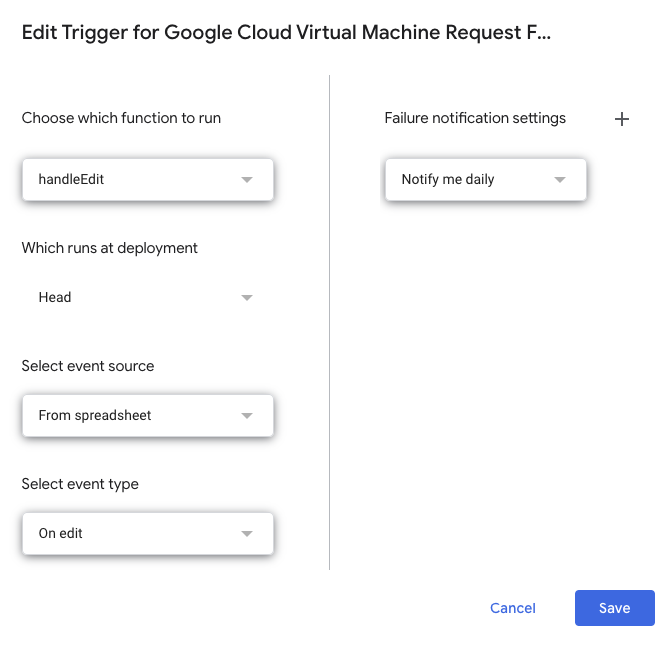Click the Choose which function to run label

pos(121,118)
